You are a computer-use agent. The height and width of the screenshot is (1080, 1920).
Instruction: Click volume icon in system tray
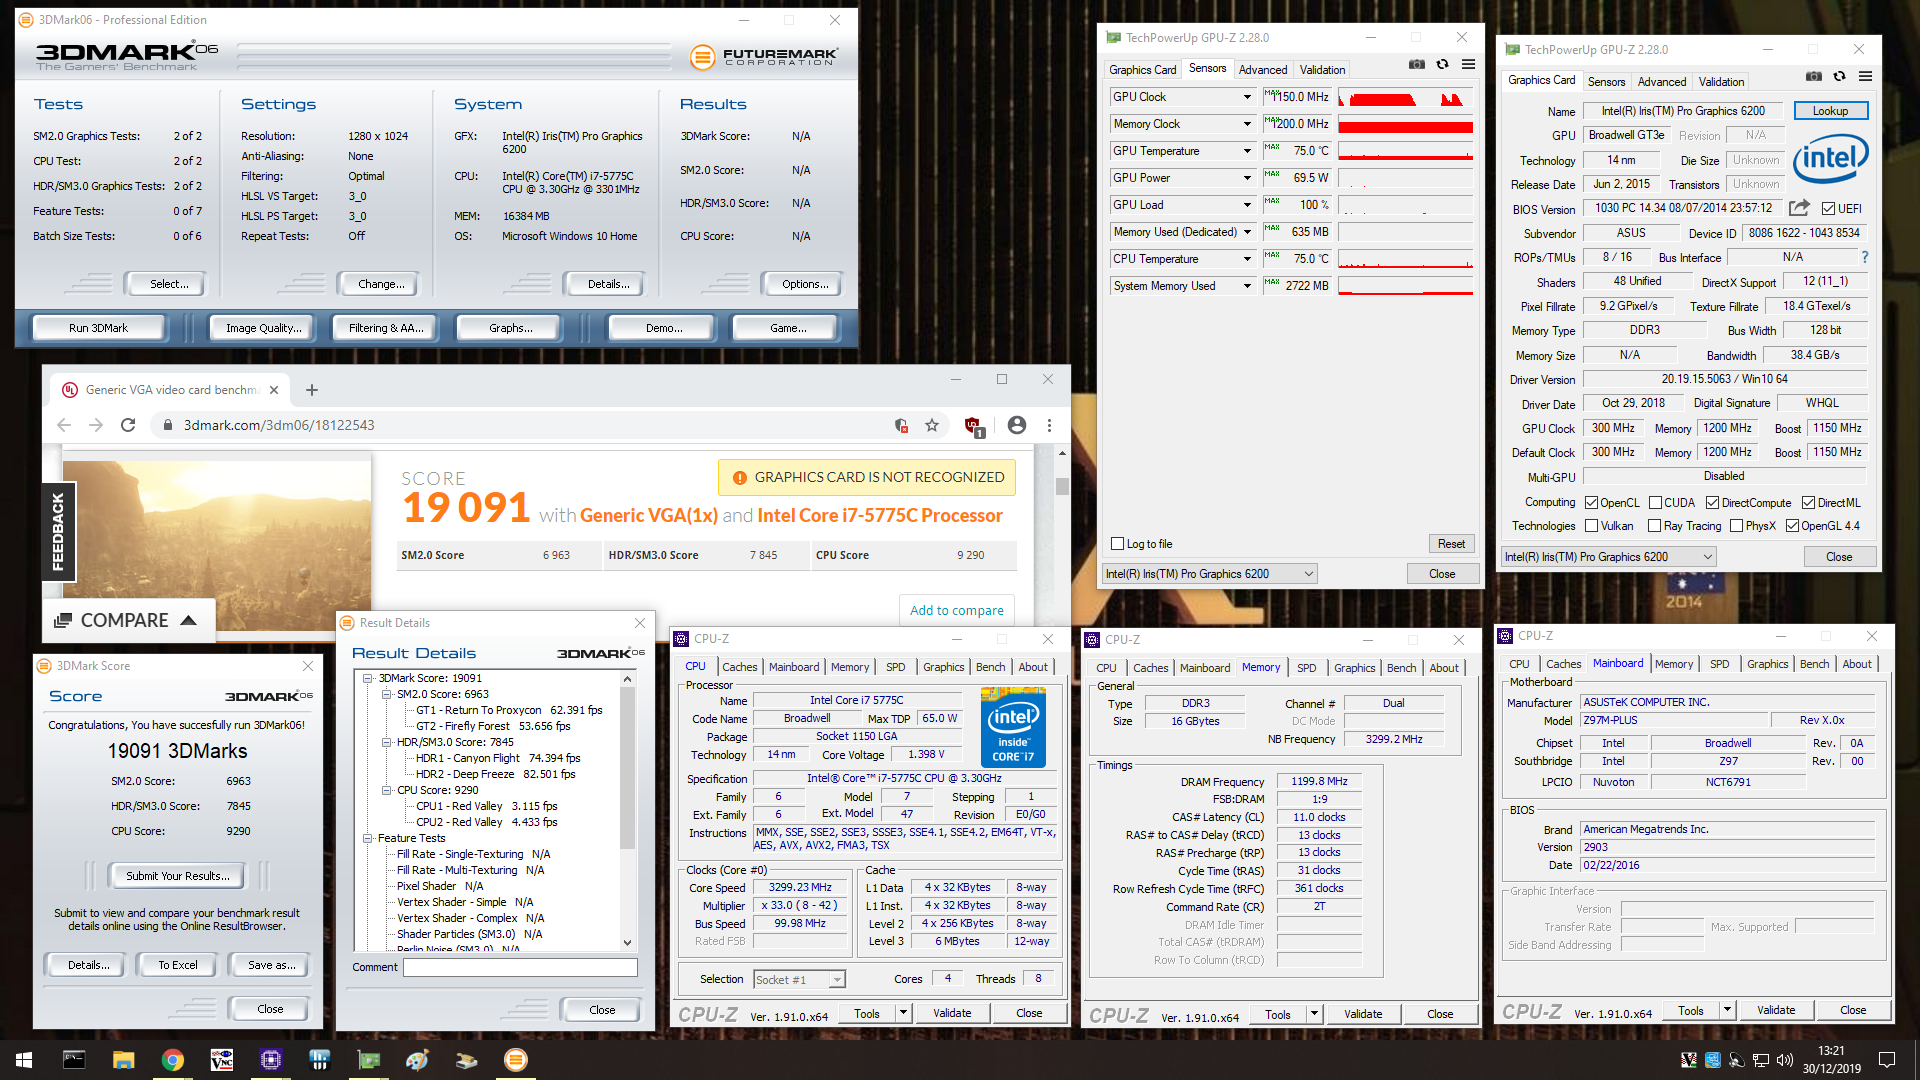pyautogui.click(x=1784, y=1060)
